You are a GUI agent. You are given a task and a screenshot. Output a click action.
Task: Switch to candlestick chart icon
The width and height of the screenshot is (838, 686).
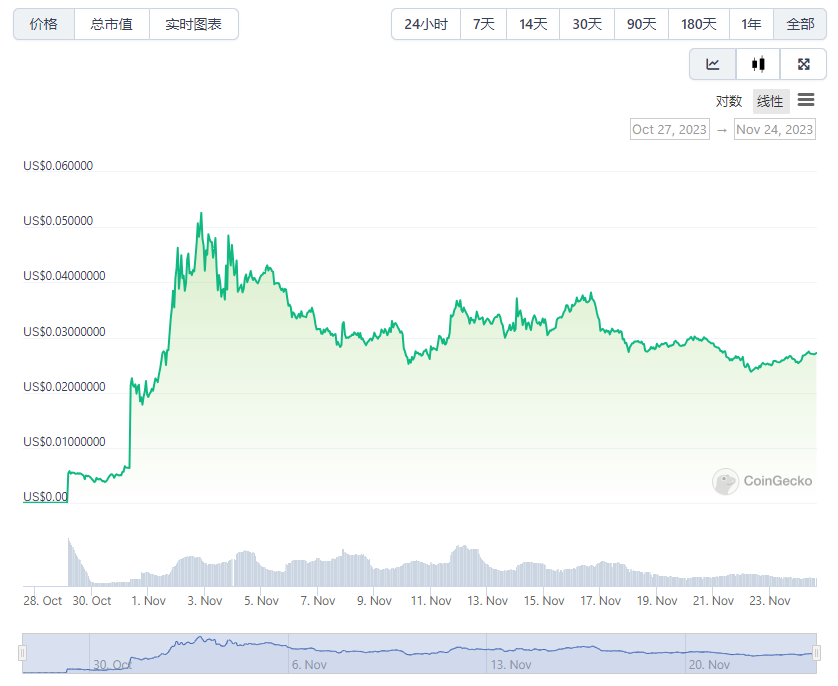(x=758, y=64)
